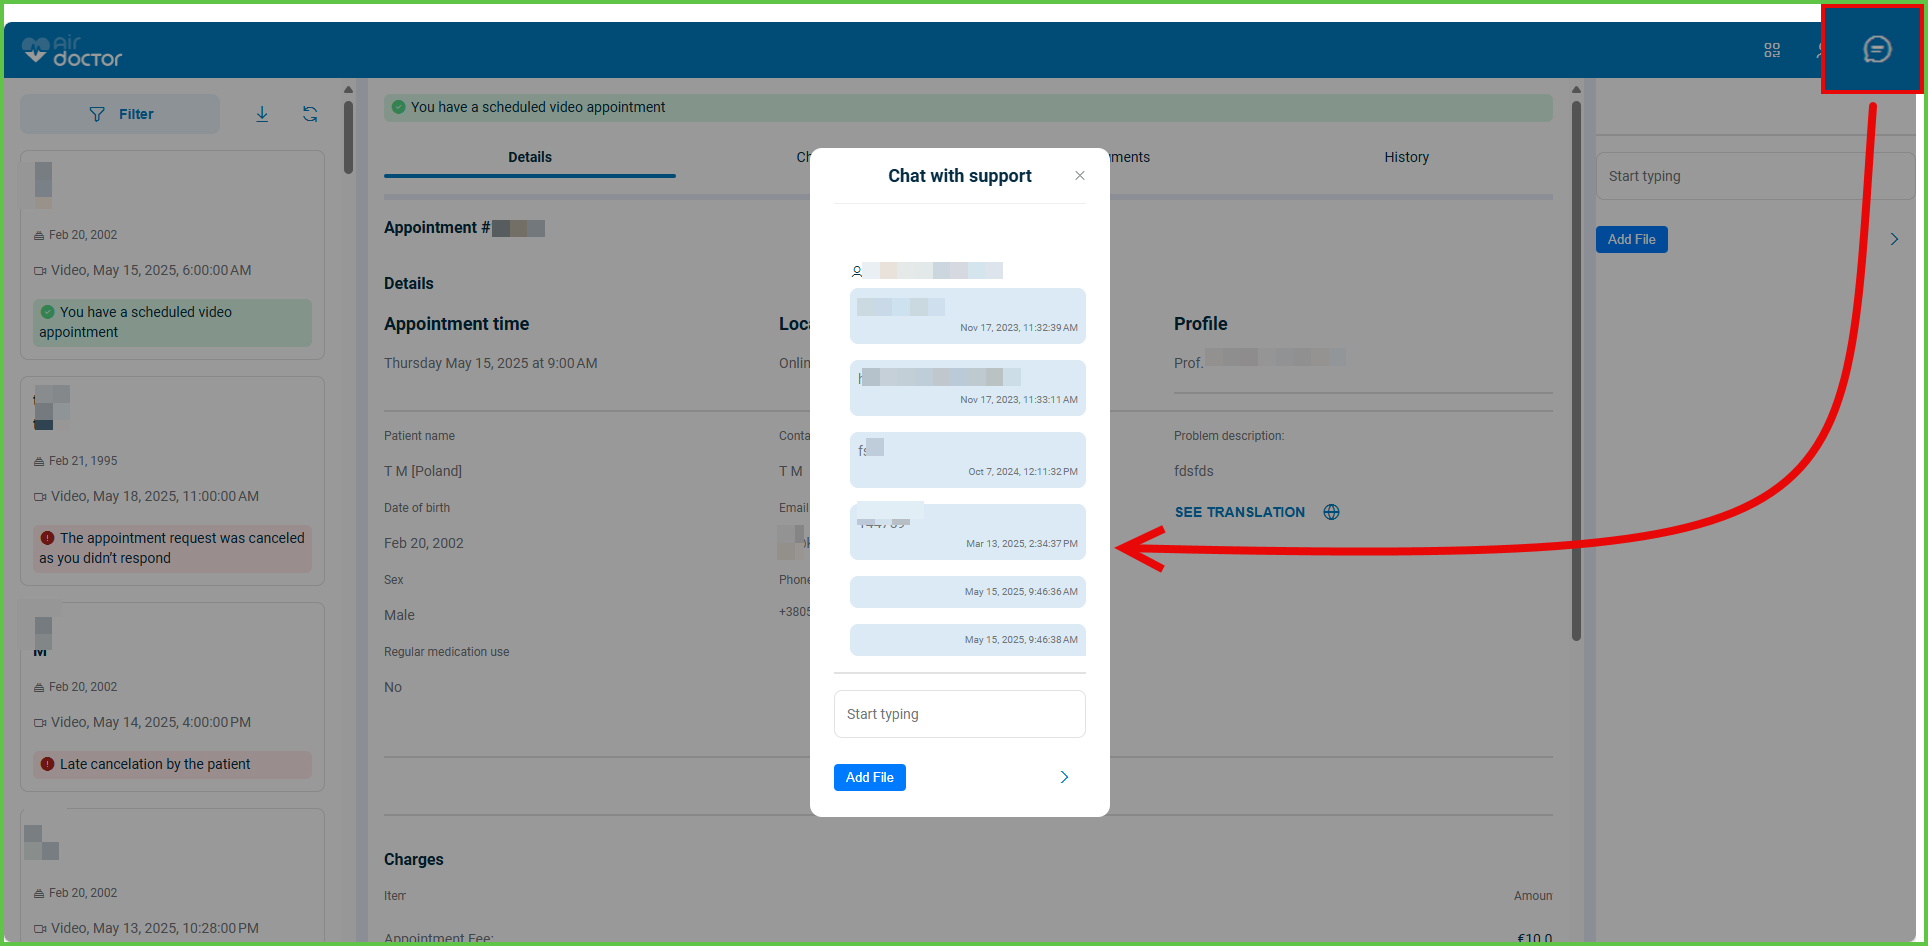Open the support chat icon in header
The height and width of the screenshot is (946, 1928).
(x=1877, y=49)
